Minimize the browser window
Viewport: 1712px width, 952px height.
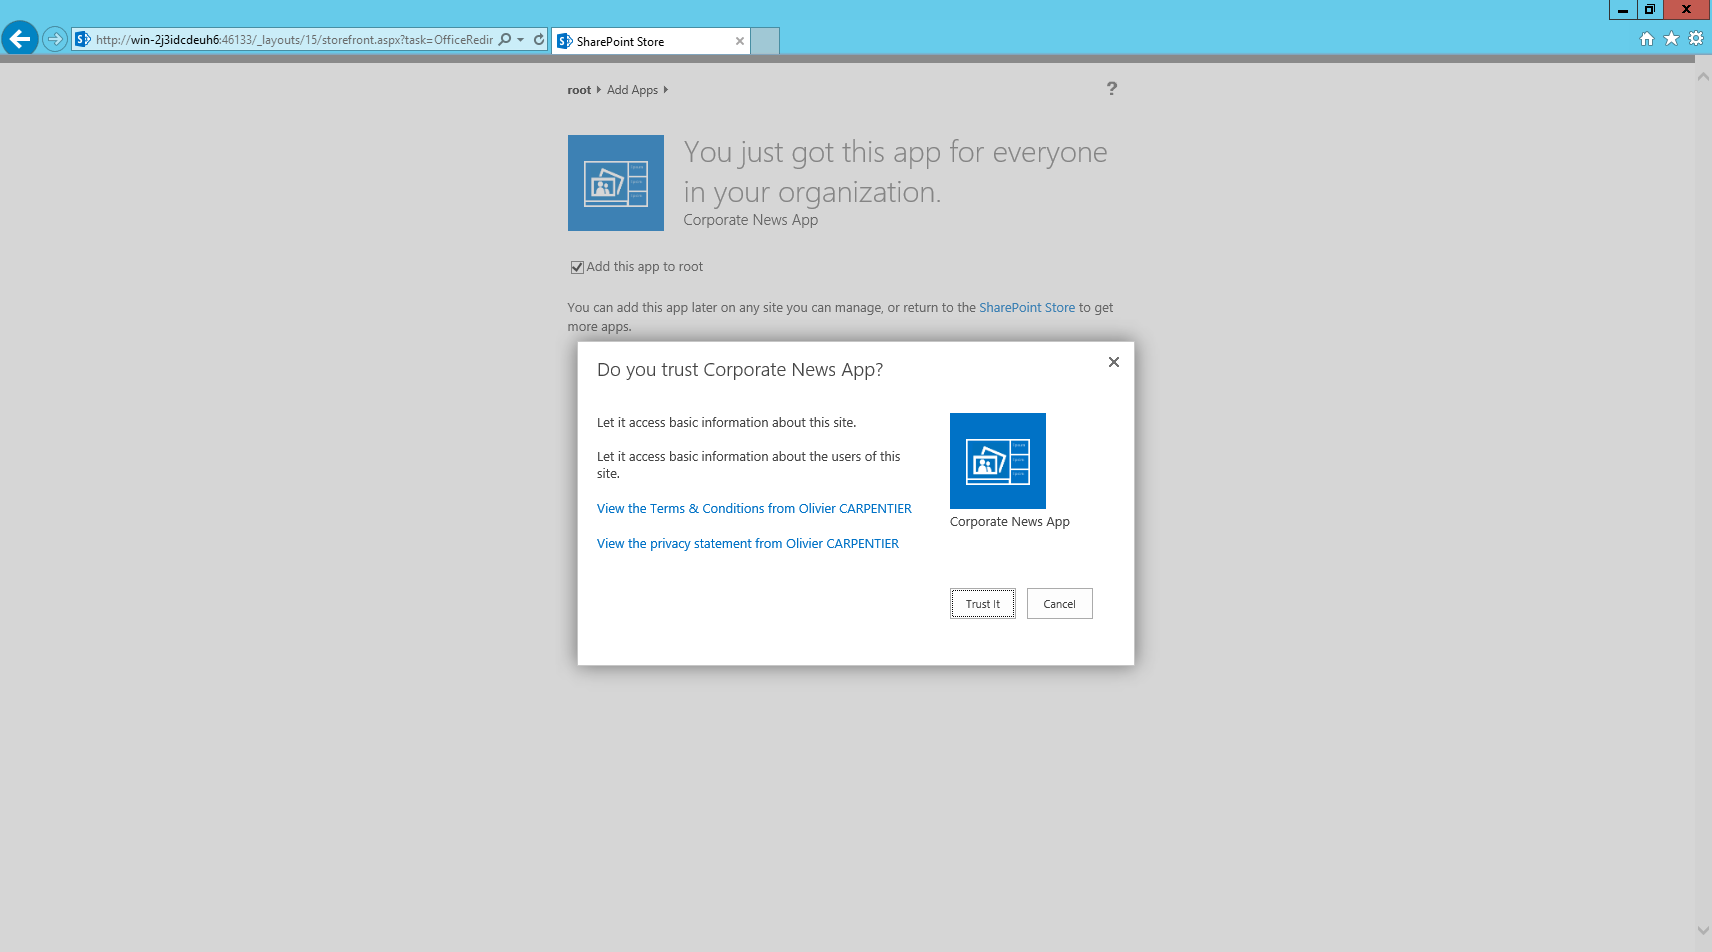tap(1623, 10)
